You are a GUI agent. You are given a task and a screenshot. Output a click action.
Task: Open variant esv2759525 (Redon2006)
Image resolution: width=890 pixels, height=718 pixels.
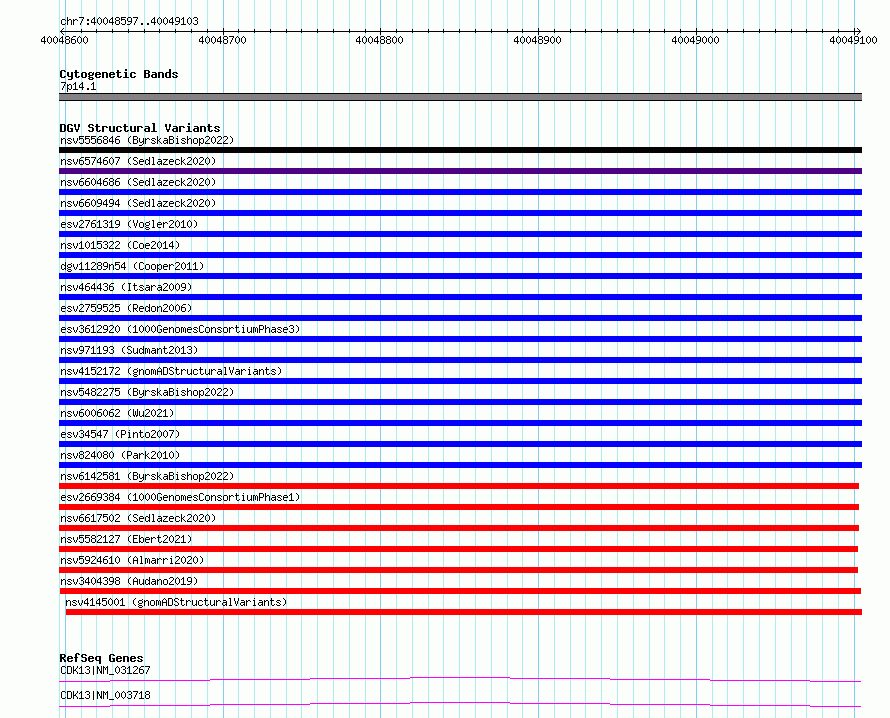point(126,308)
